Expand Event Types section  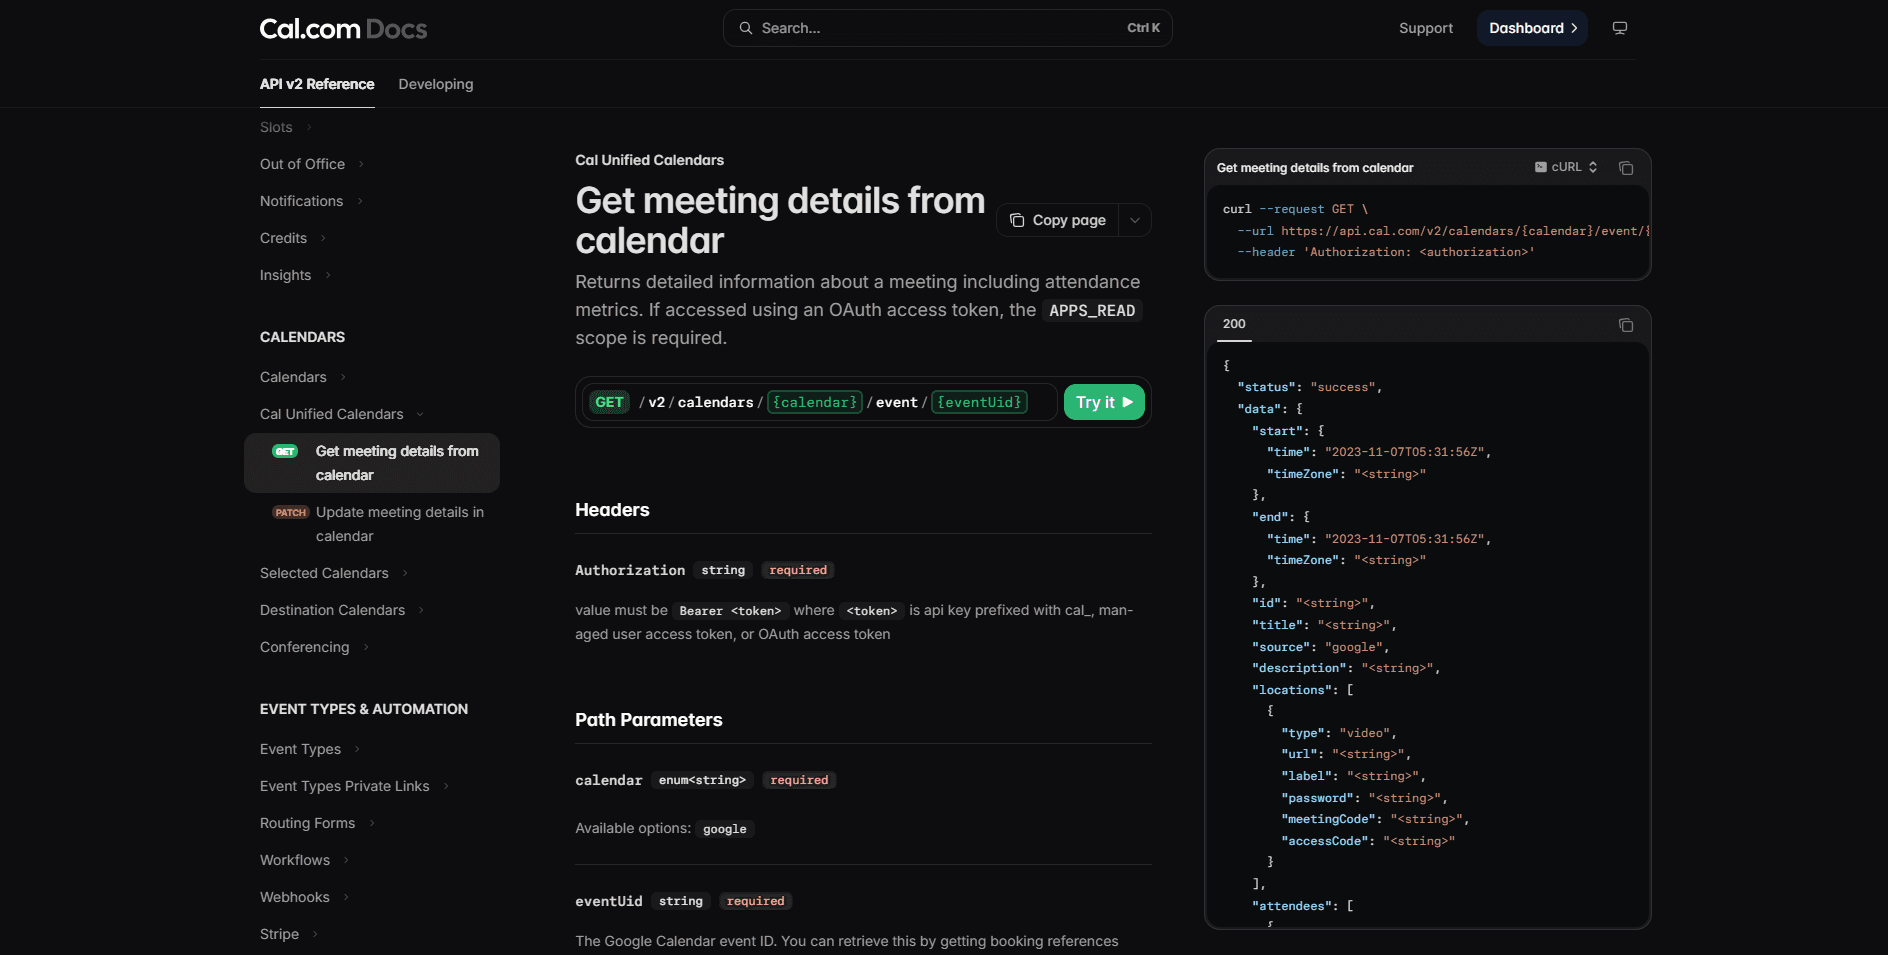pos(310,749)
